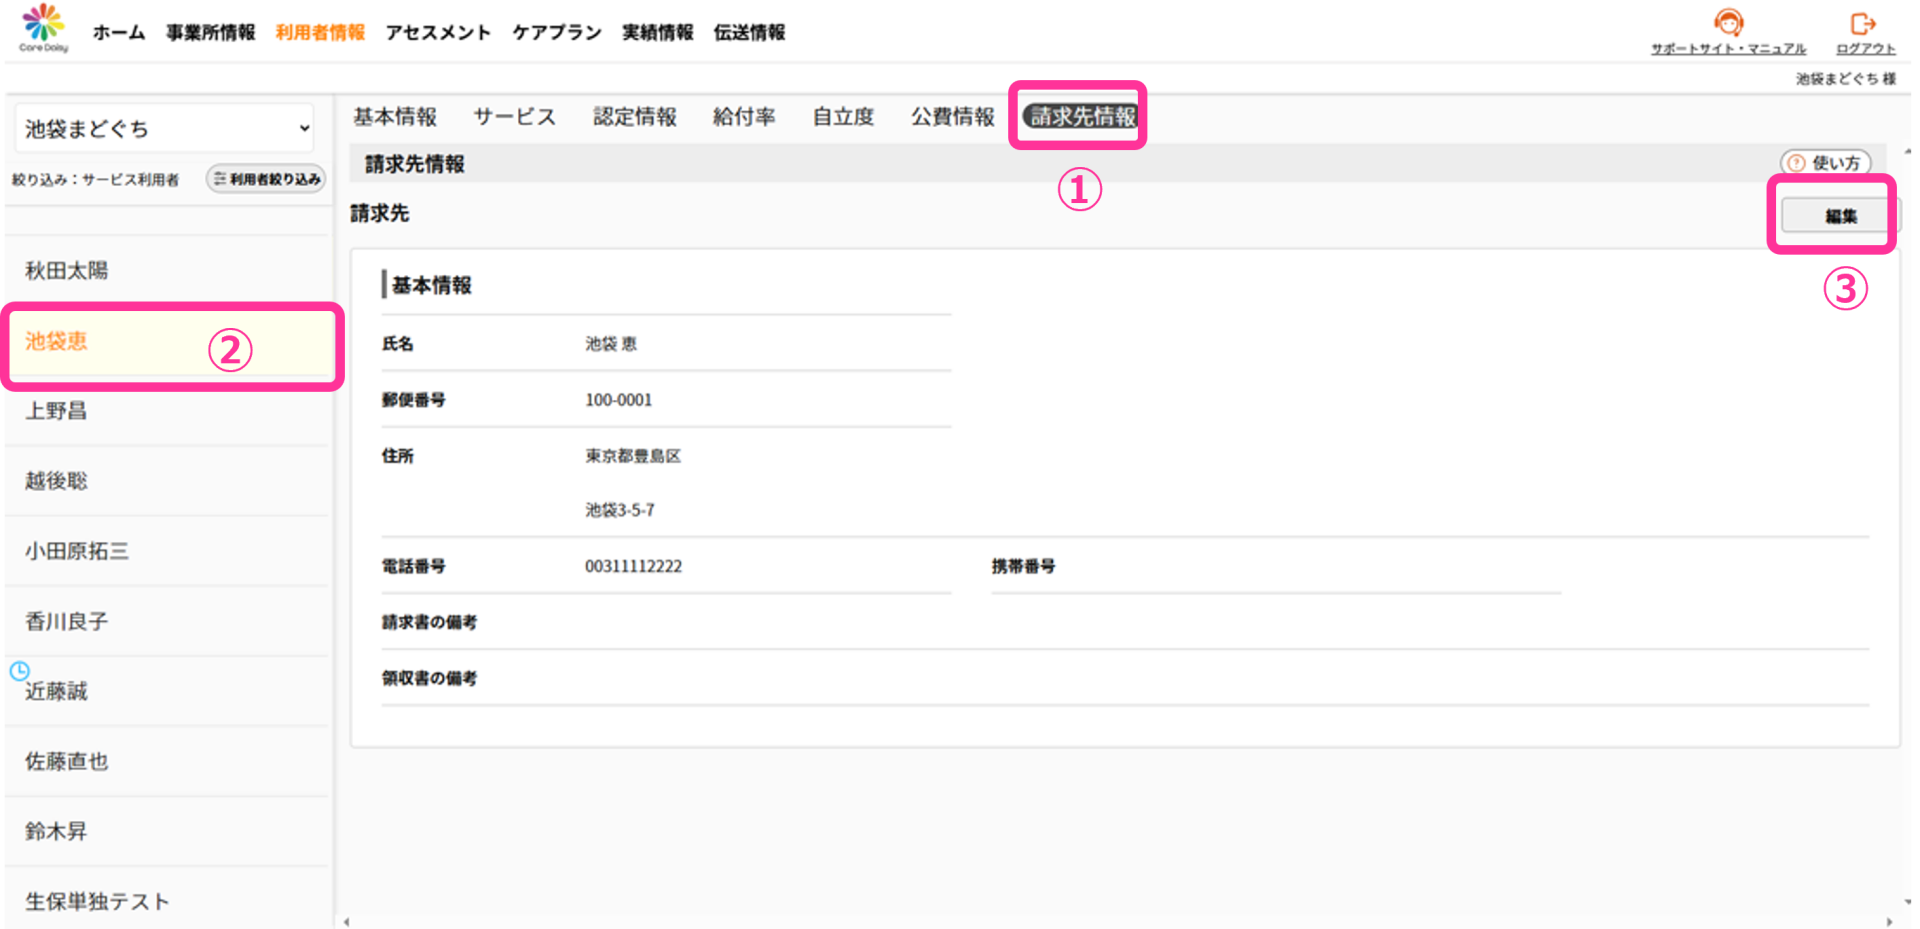Screen dimensions: 1920x929
Task: Go to the 認定情報 tab
Action: [635, 117]
